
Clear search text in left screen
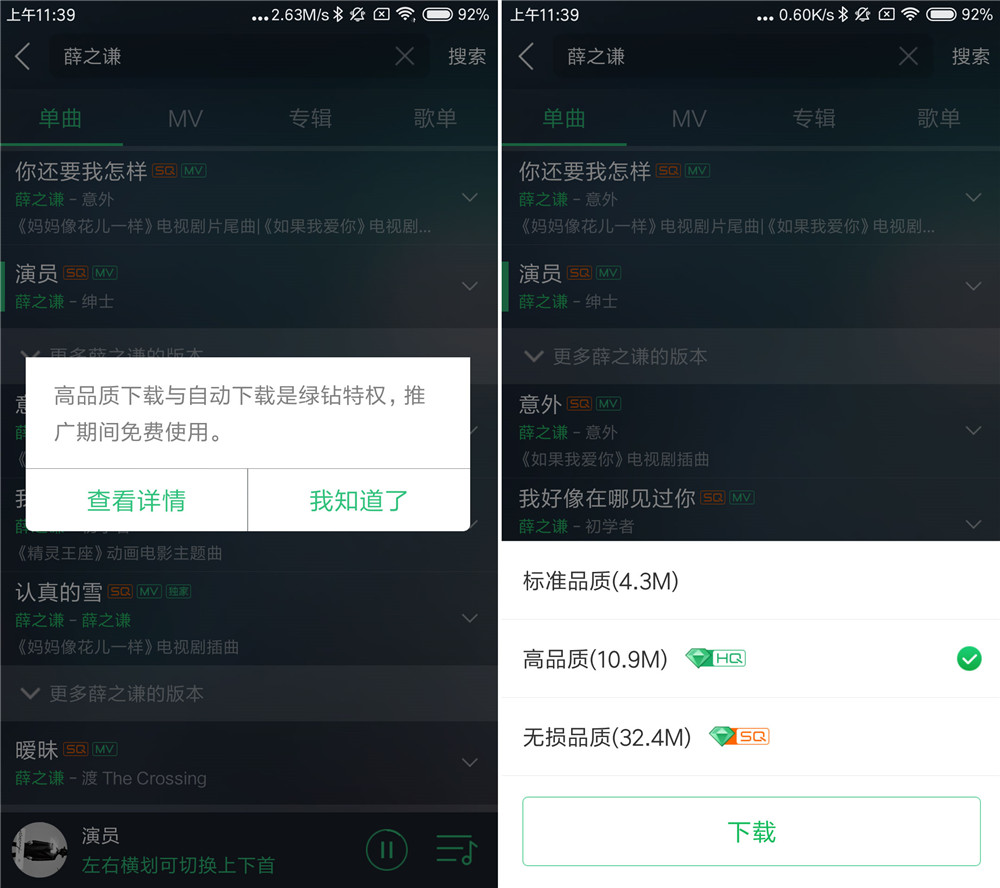click(404, 56)
